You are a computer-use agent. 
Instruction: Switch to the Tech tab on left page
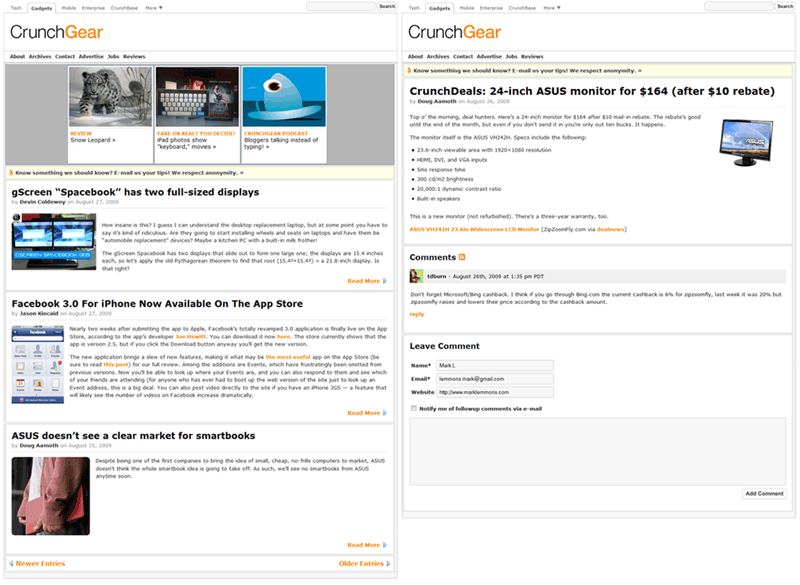(16, 8)
